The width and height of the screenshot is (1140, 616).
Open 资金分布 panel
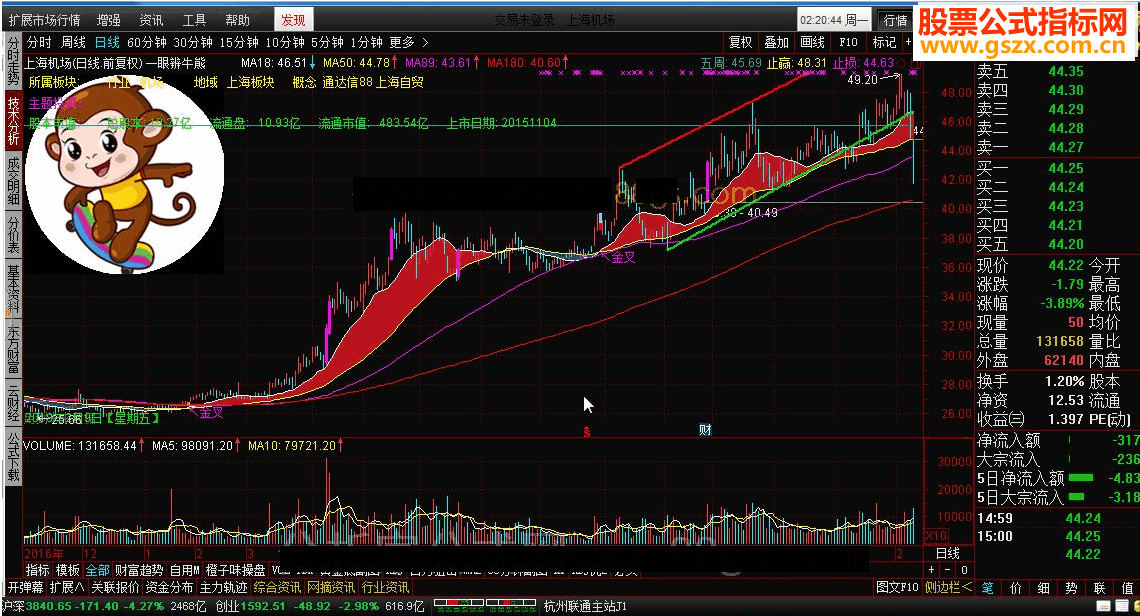(169, 587)
